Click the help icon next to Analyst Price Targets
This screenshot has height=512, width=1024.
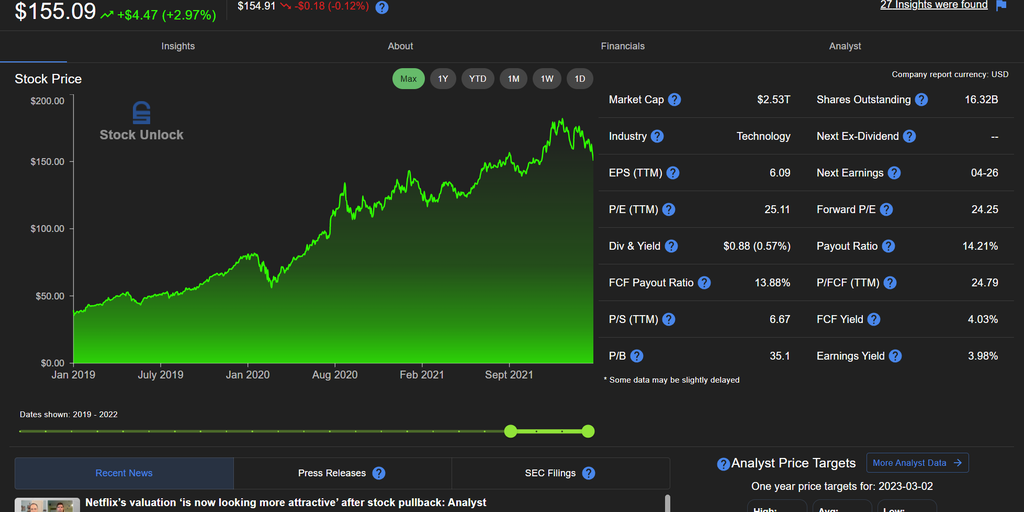tap(723, 464)
